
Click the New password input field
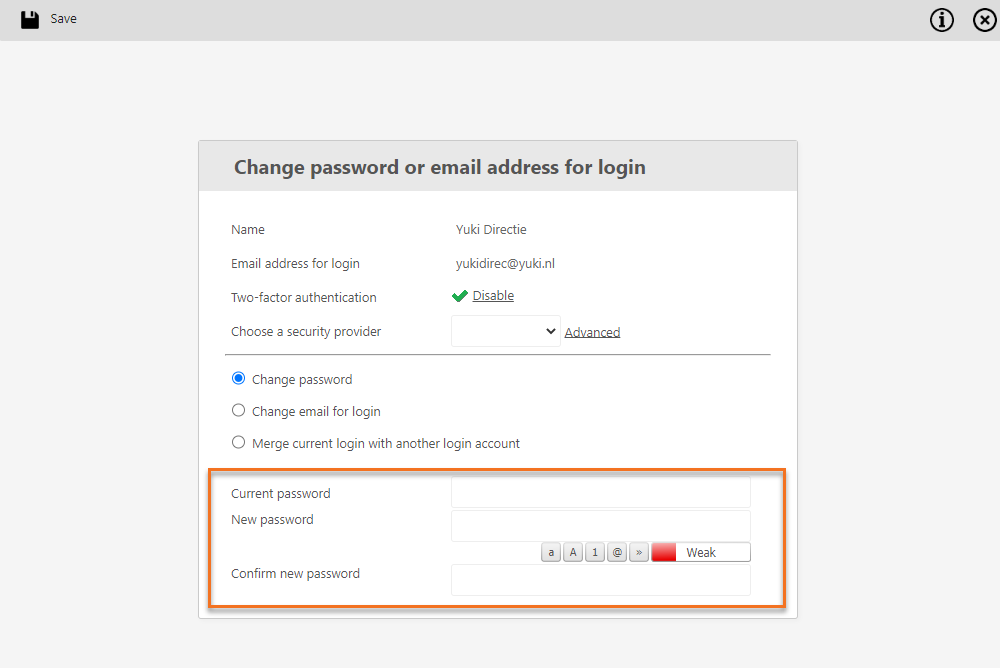click(x=600, y=526)
